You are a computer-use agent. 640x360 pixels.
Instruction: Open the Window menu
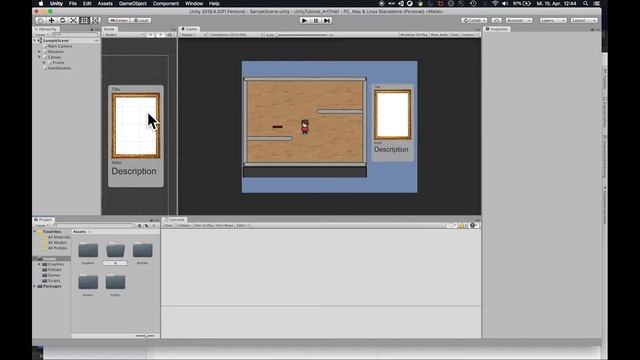pyautogui.click(x=194, y=3)
